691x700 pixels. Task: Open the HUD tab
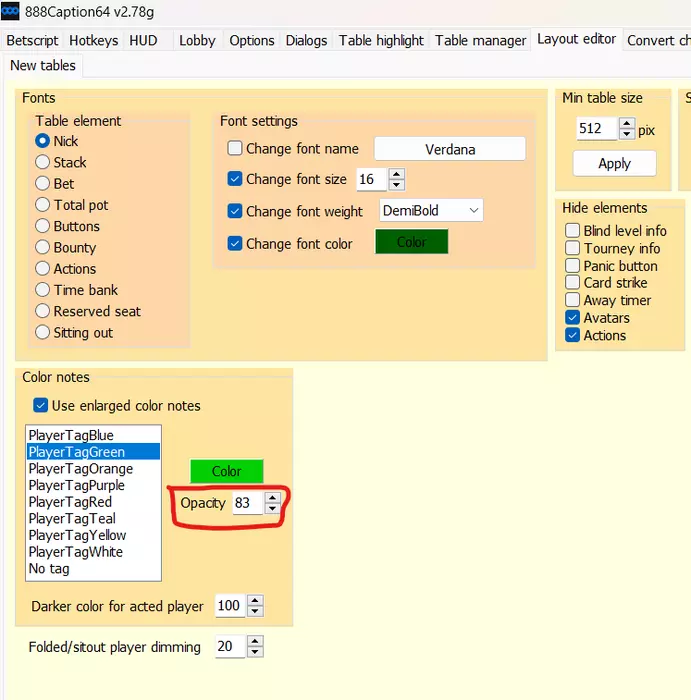[x=143, y=41]
